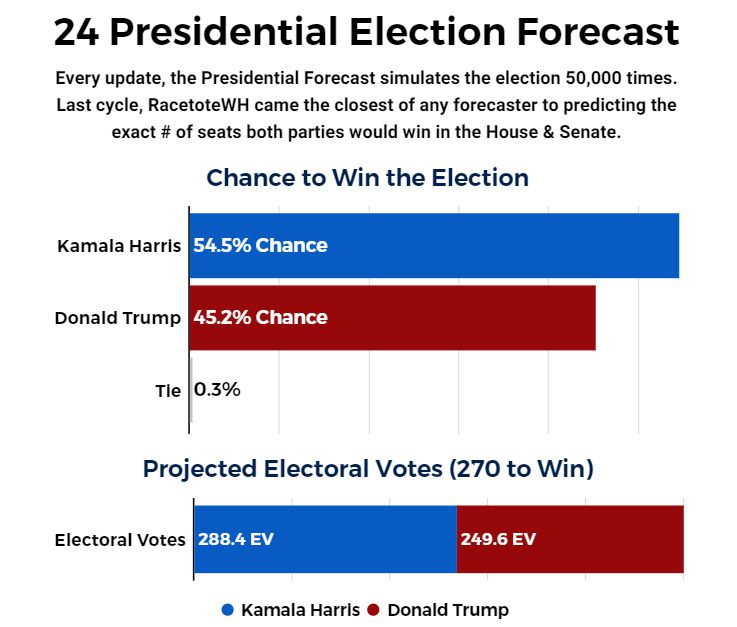Click the 0.3% tie value label

[217, 390]
